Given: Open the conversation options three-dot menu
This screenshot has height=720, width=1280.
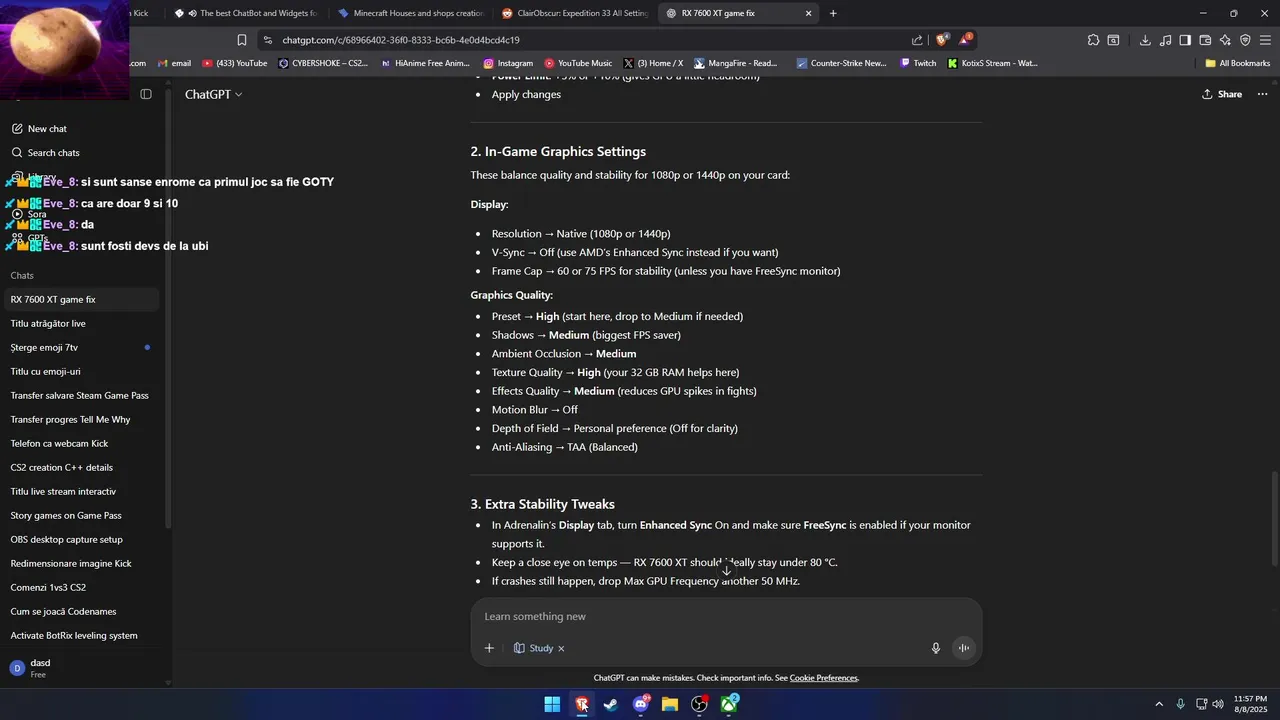Looking at the screenshot, I should point(1264,94).
